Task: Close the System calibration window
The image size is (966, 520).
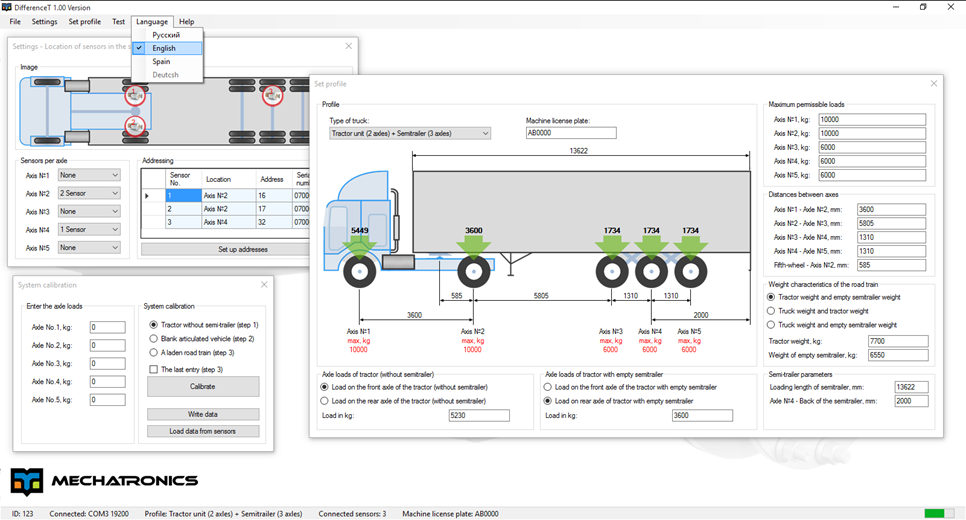Action: click(x=264, y=285)
